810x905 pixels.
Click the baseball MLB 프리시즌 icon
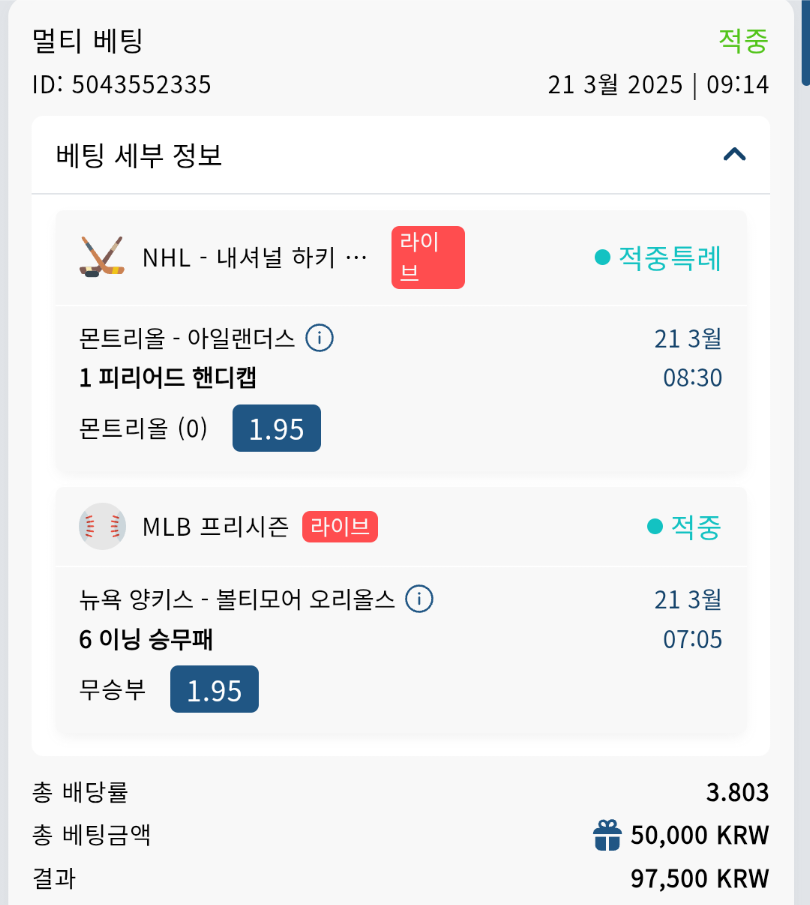[102, 526]
